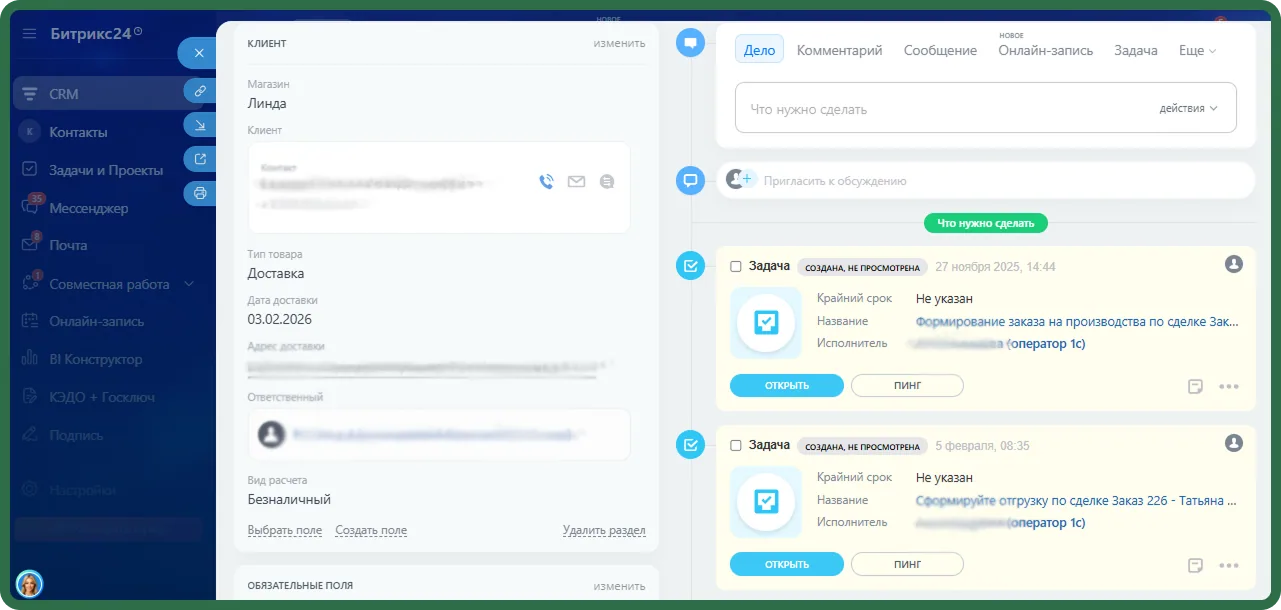The width and height of the screenshot is (1281, 610).
Task: Copy the deal link using the chain icon
Action: coord(200,91)
